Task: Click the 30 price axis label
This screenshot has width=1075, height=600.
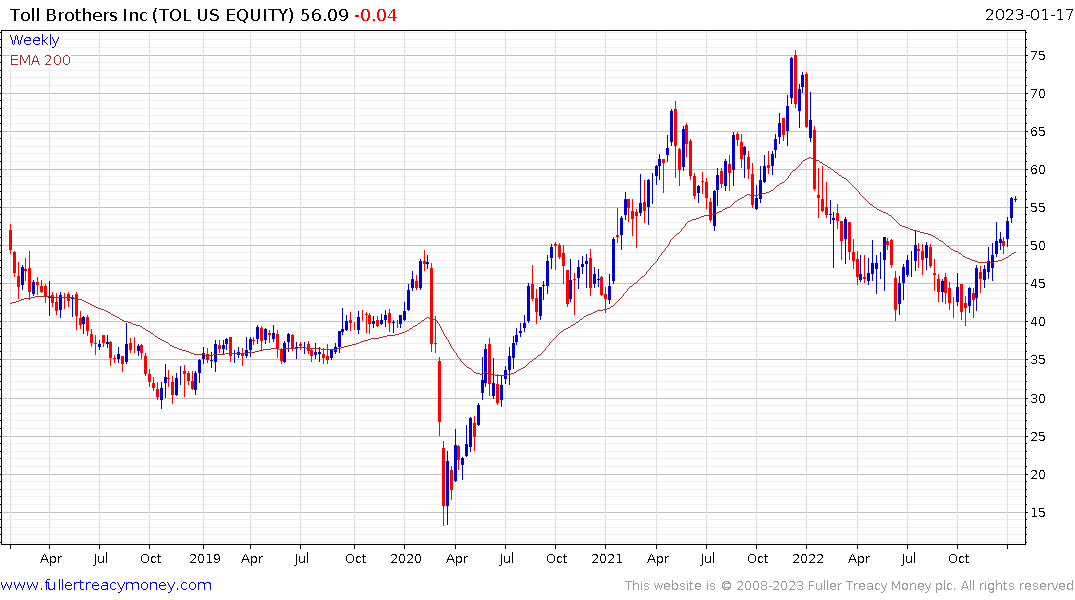Action: click(x=1038, y=398)
